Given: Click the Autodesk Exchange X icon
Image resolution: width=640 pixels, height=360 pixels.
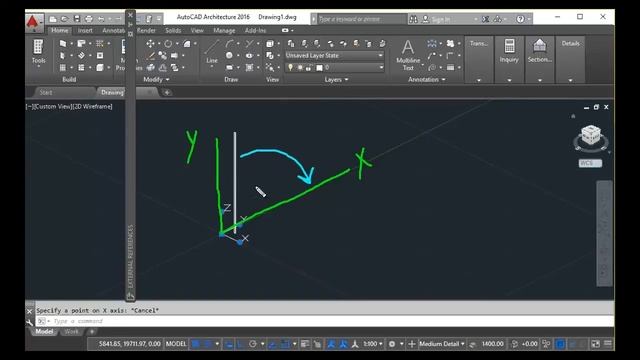Looking at the screenshot, I should [485, 19].
